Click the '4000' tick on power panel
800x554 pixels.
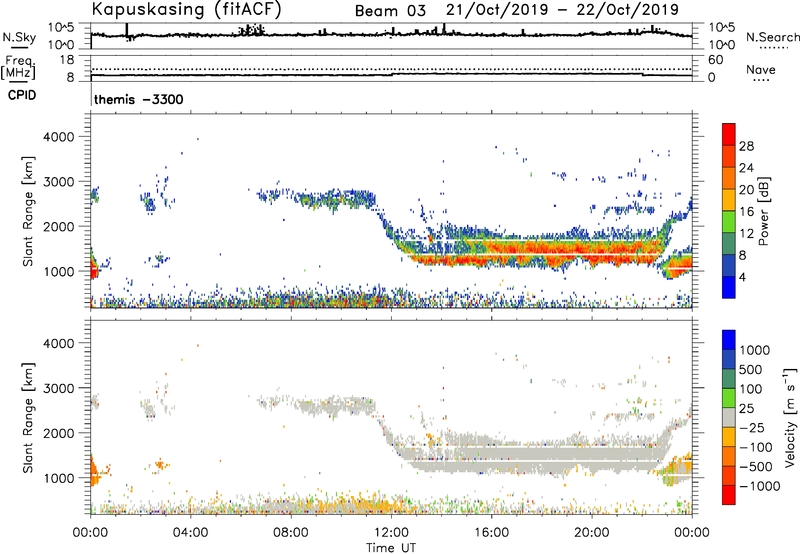click(58, 137)
